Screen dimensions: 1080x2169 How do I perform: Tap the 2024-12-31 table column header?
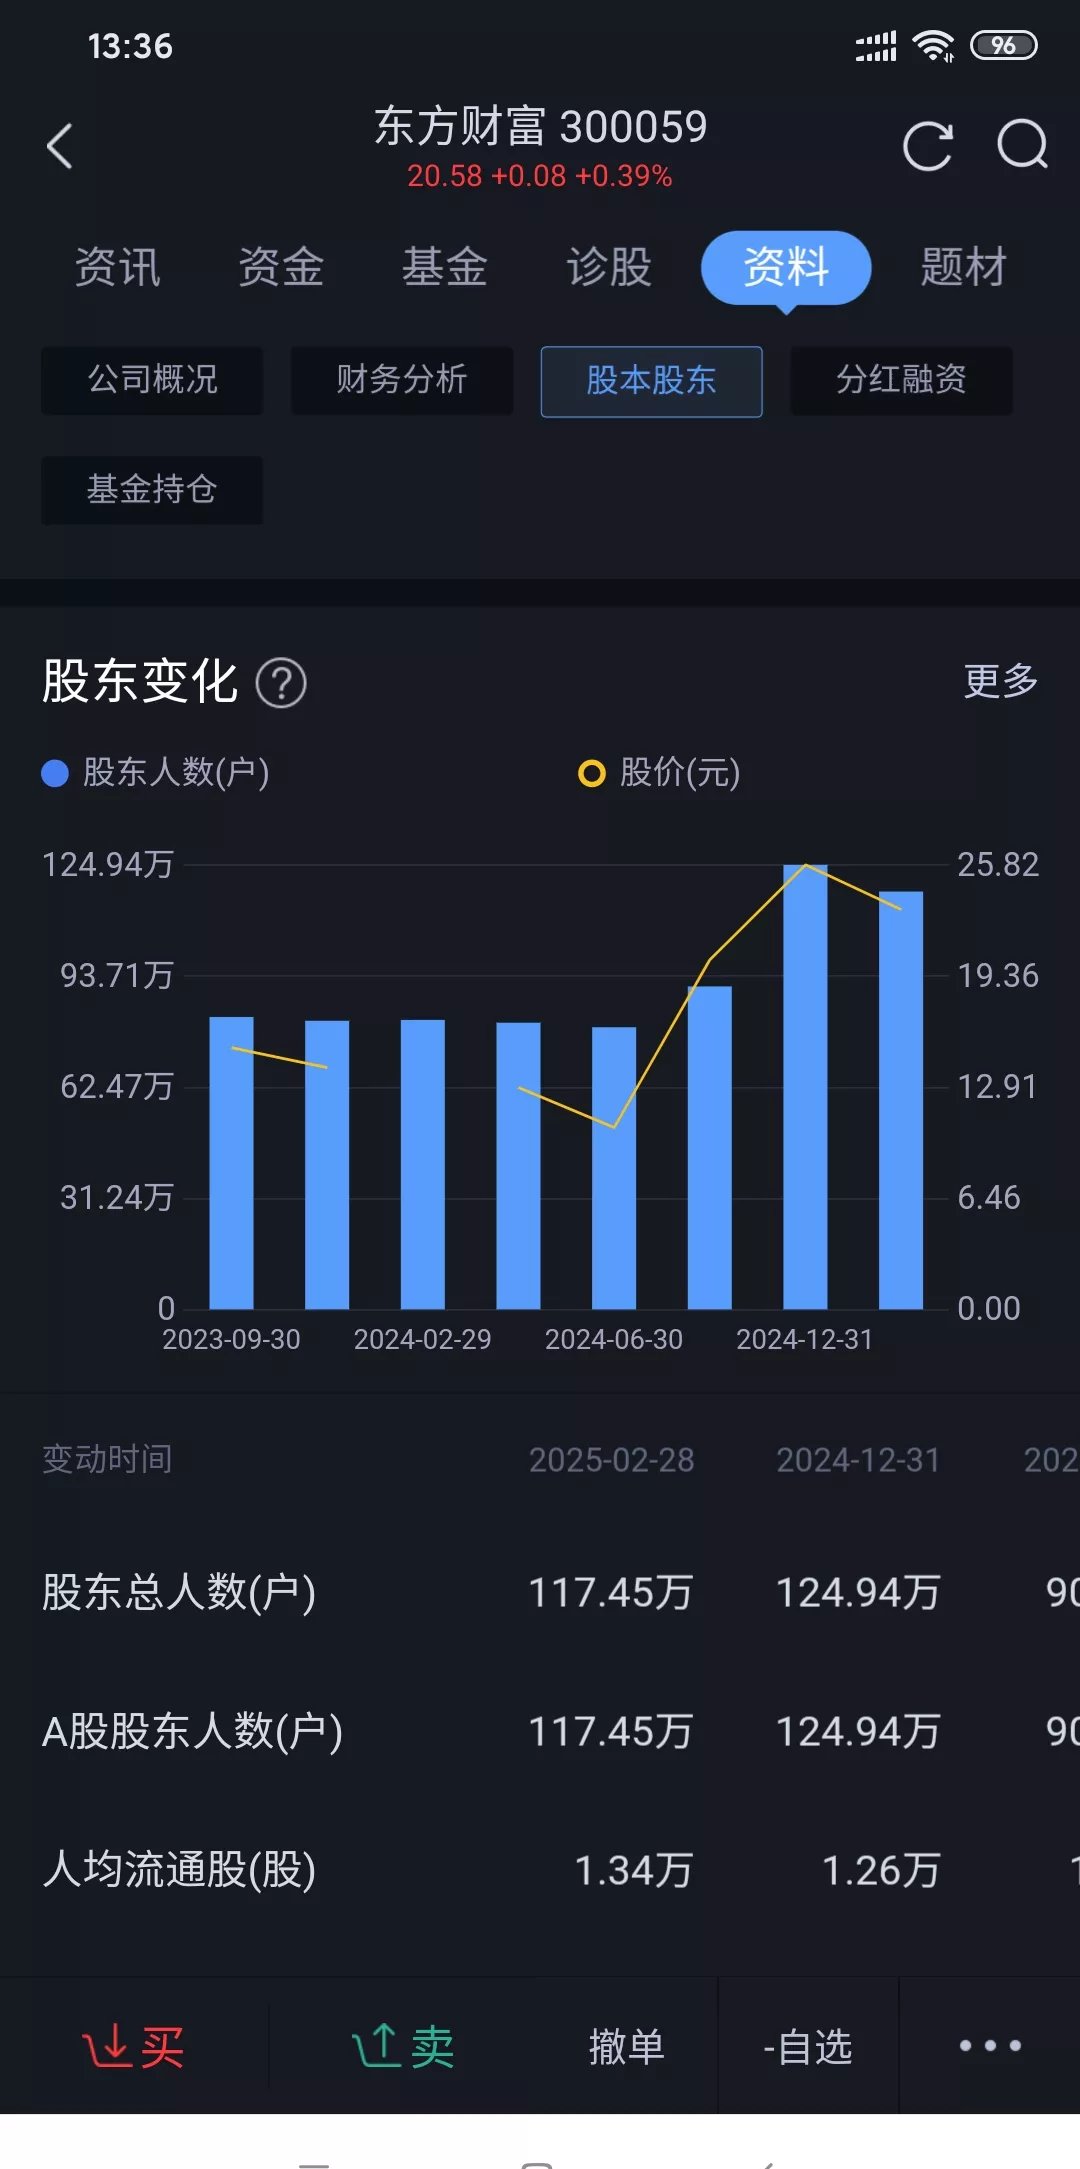point(858,1460)
